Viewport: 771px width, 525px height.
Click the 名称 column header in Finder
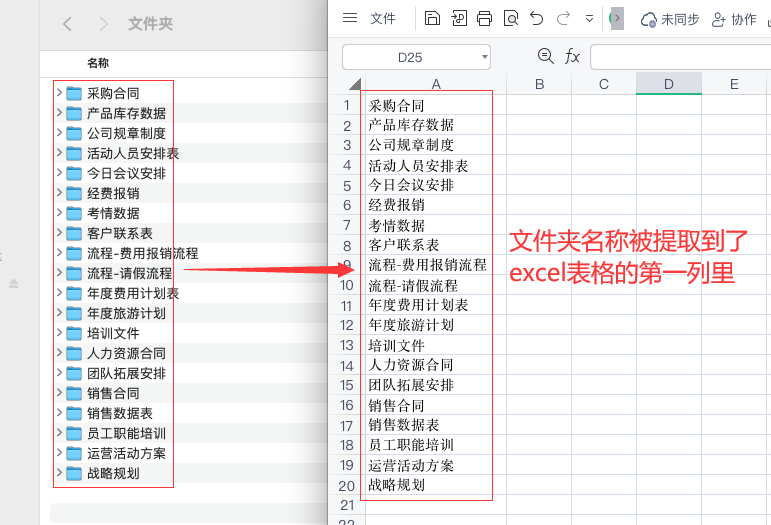click(x=98, y=63)
